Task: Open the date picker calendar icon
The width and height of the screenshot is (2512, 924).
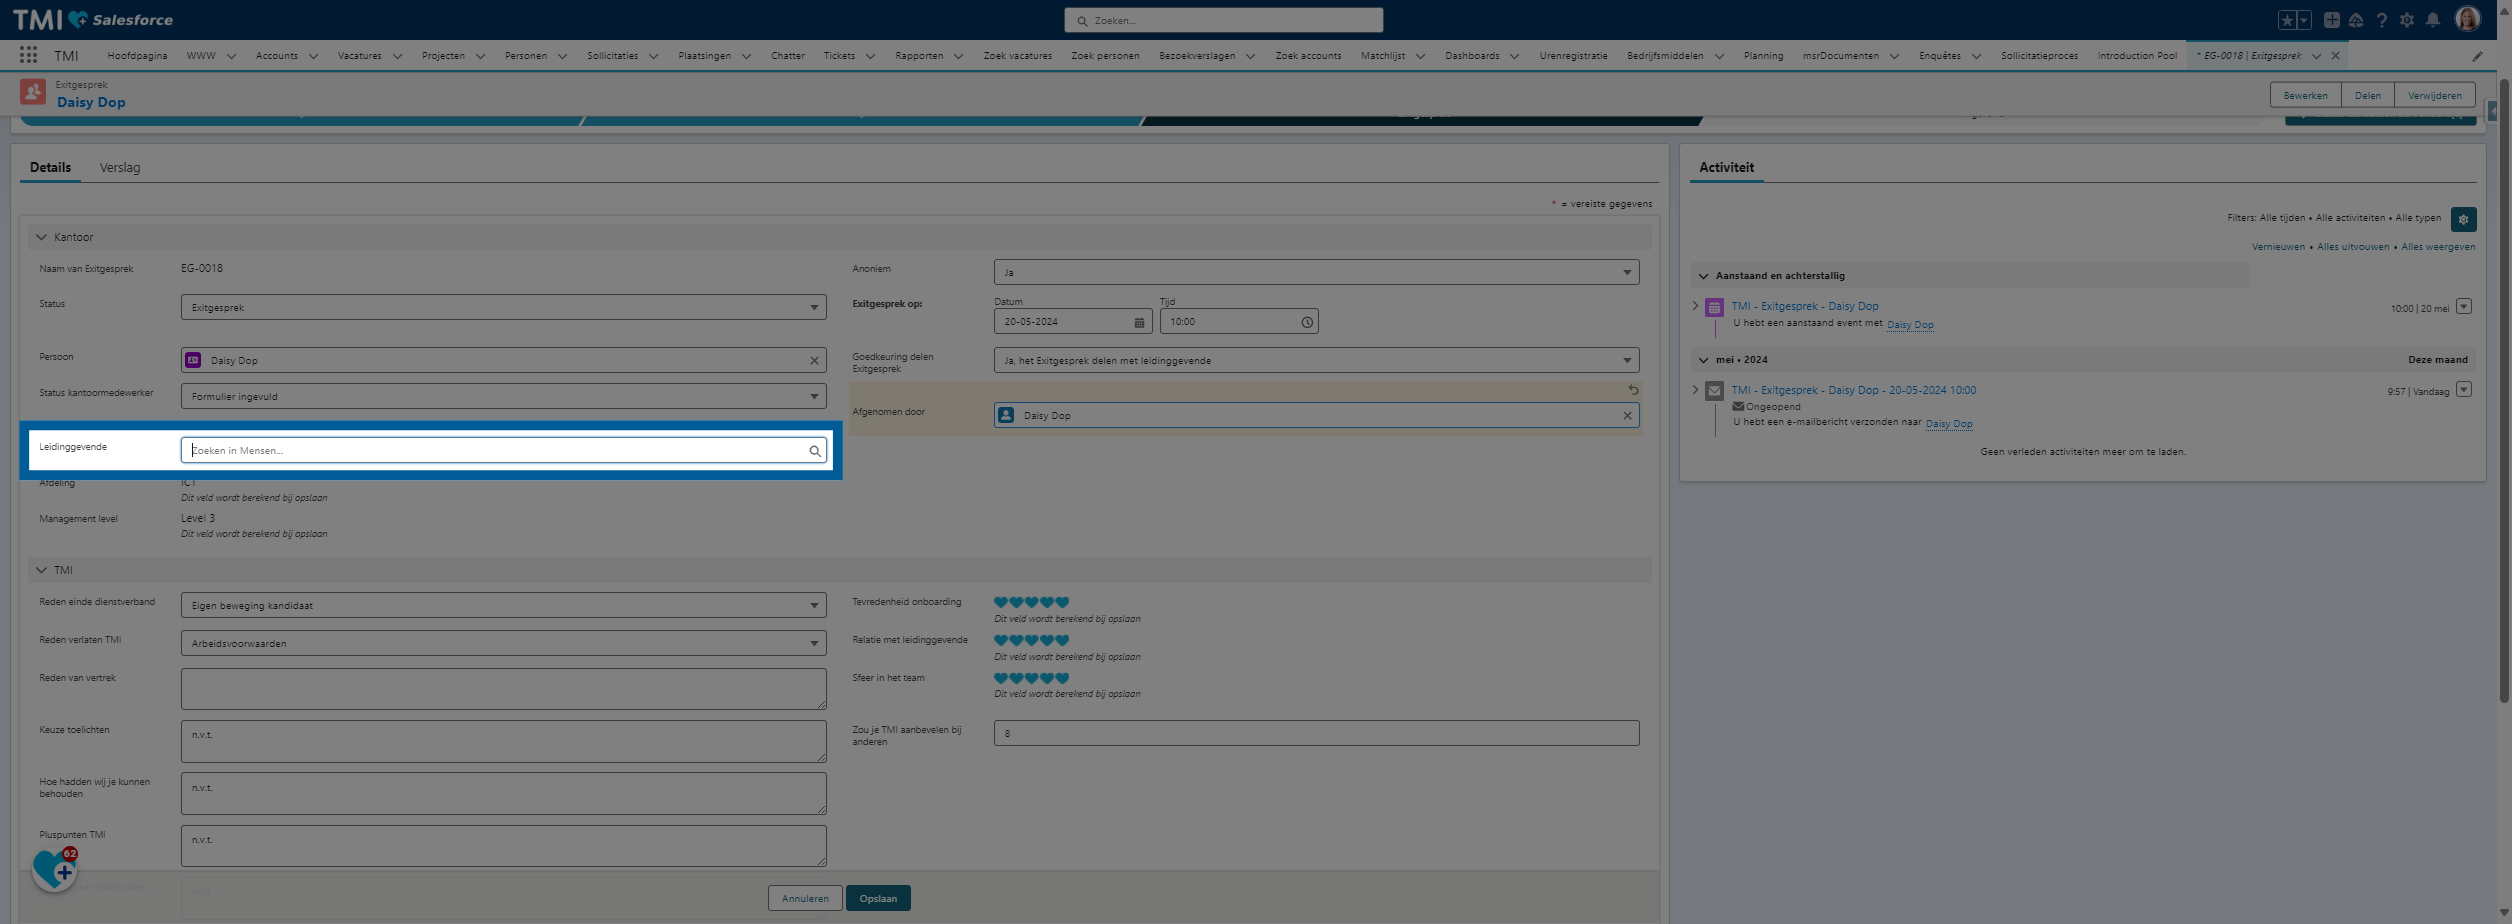Action: click(x=1139, y=322)
